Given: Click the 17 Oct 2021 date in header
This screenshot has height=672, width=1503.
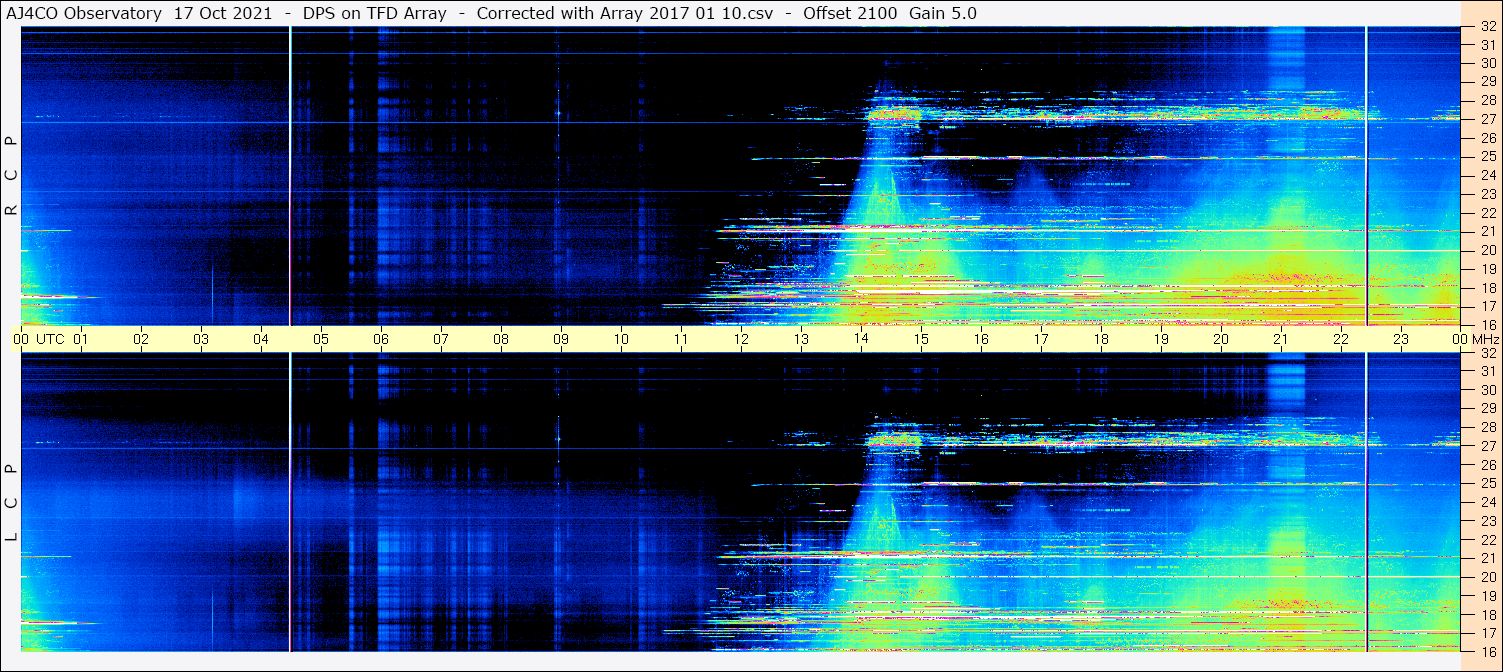Looking at the screenshot, I should pos(222,13).
